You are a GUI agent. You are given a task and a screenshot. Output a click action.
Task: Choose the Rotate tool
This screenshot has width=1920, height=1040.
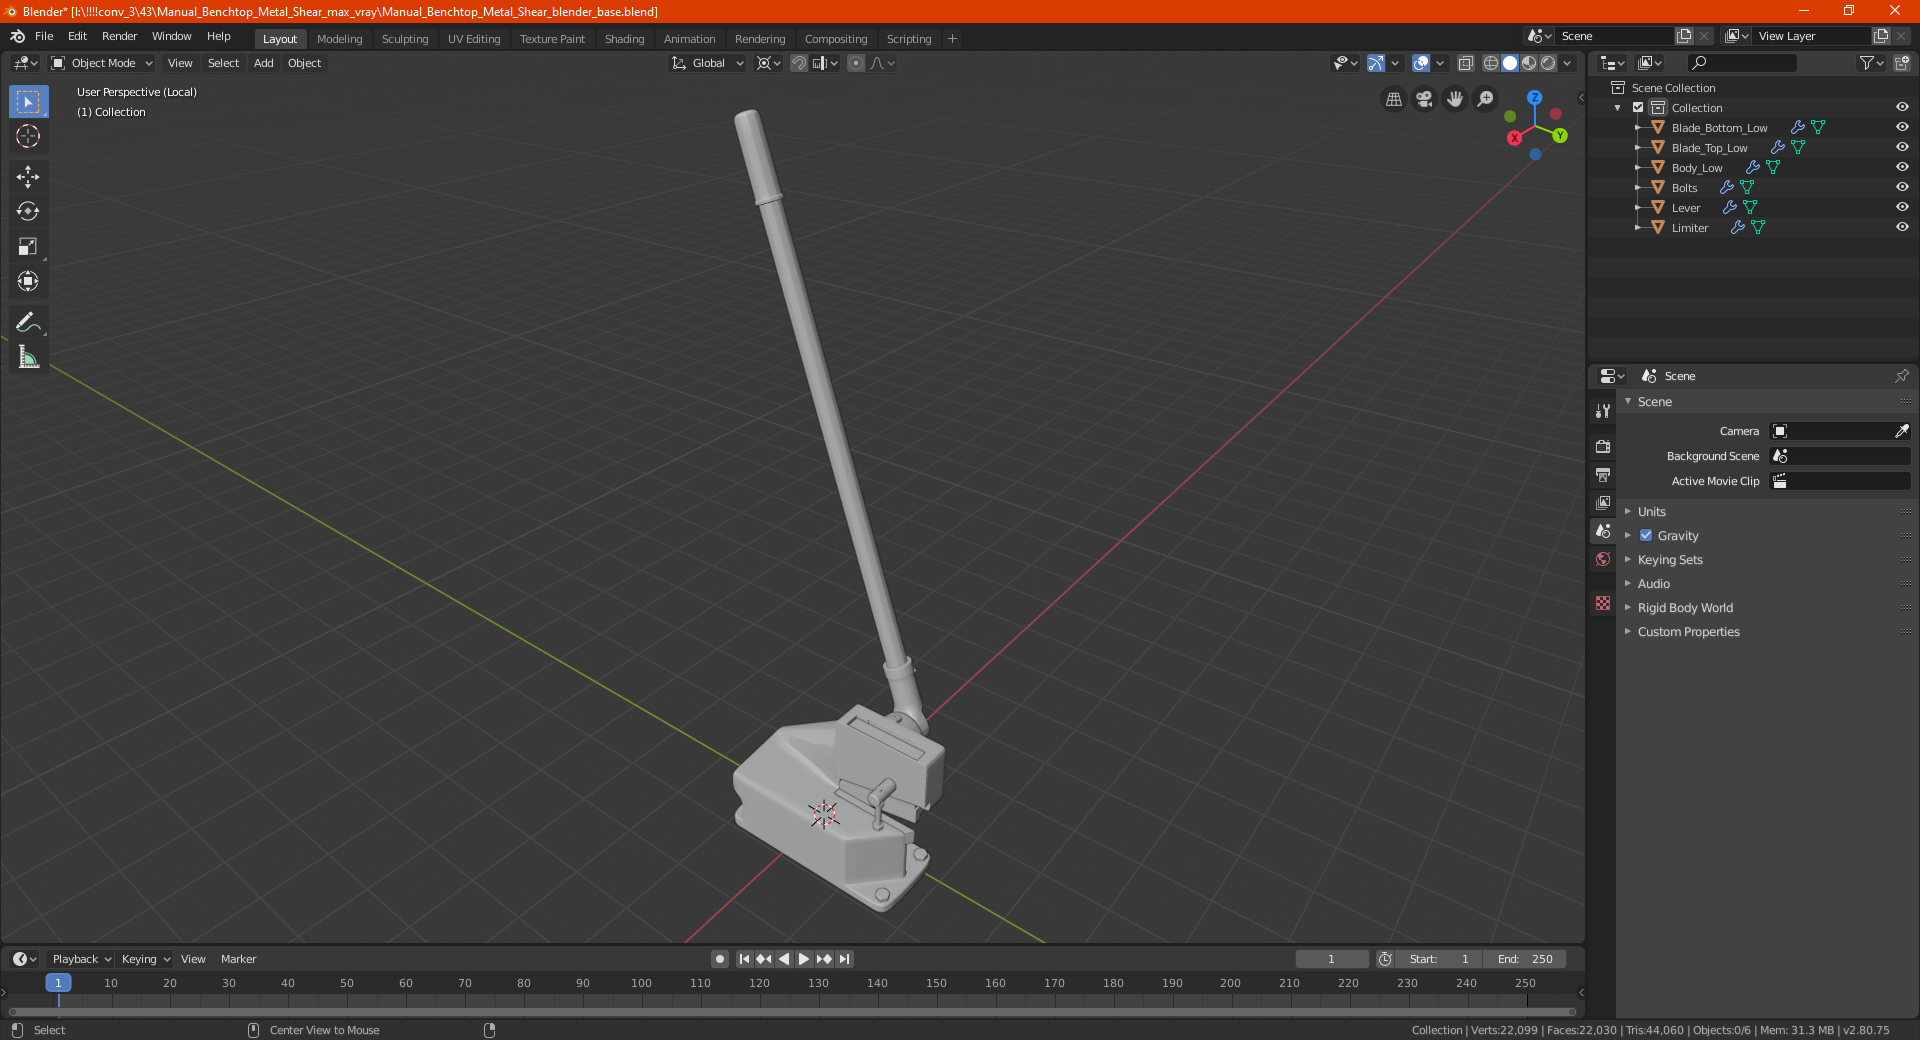point(28,211)
